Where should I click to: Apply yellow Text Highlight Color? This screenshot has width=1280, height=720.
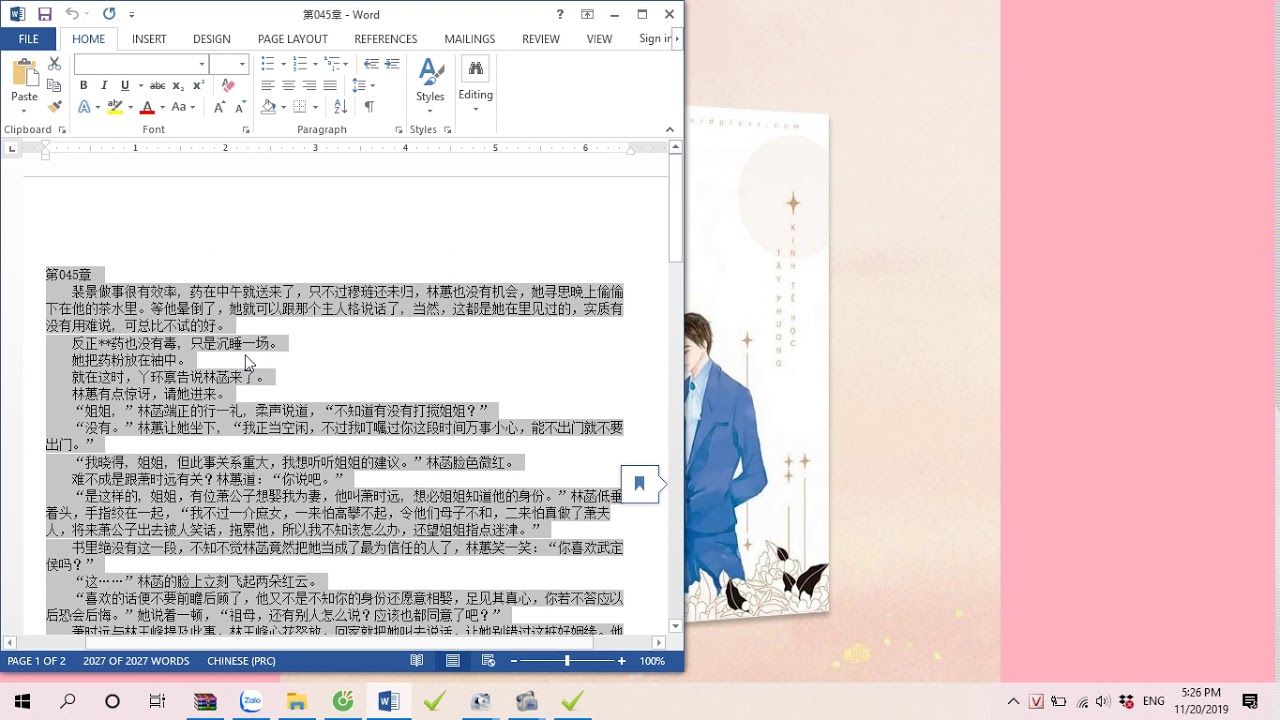115,107
